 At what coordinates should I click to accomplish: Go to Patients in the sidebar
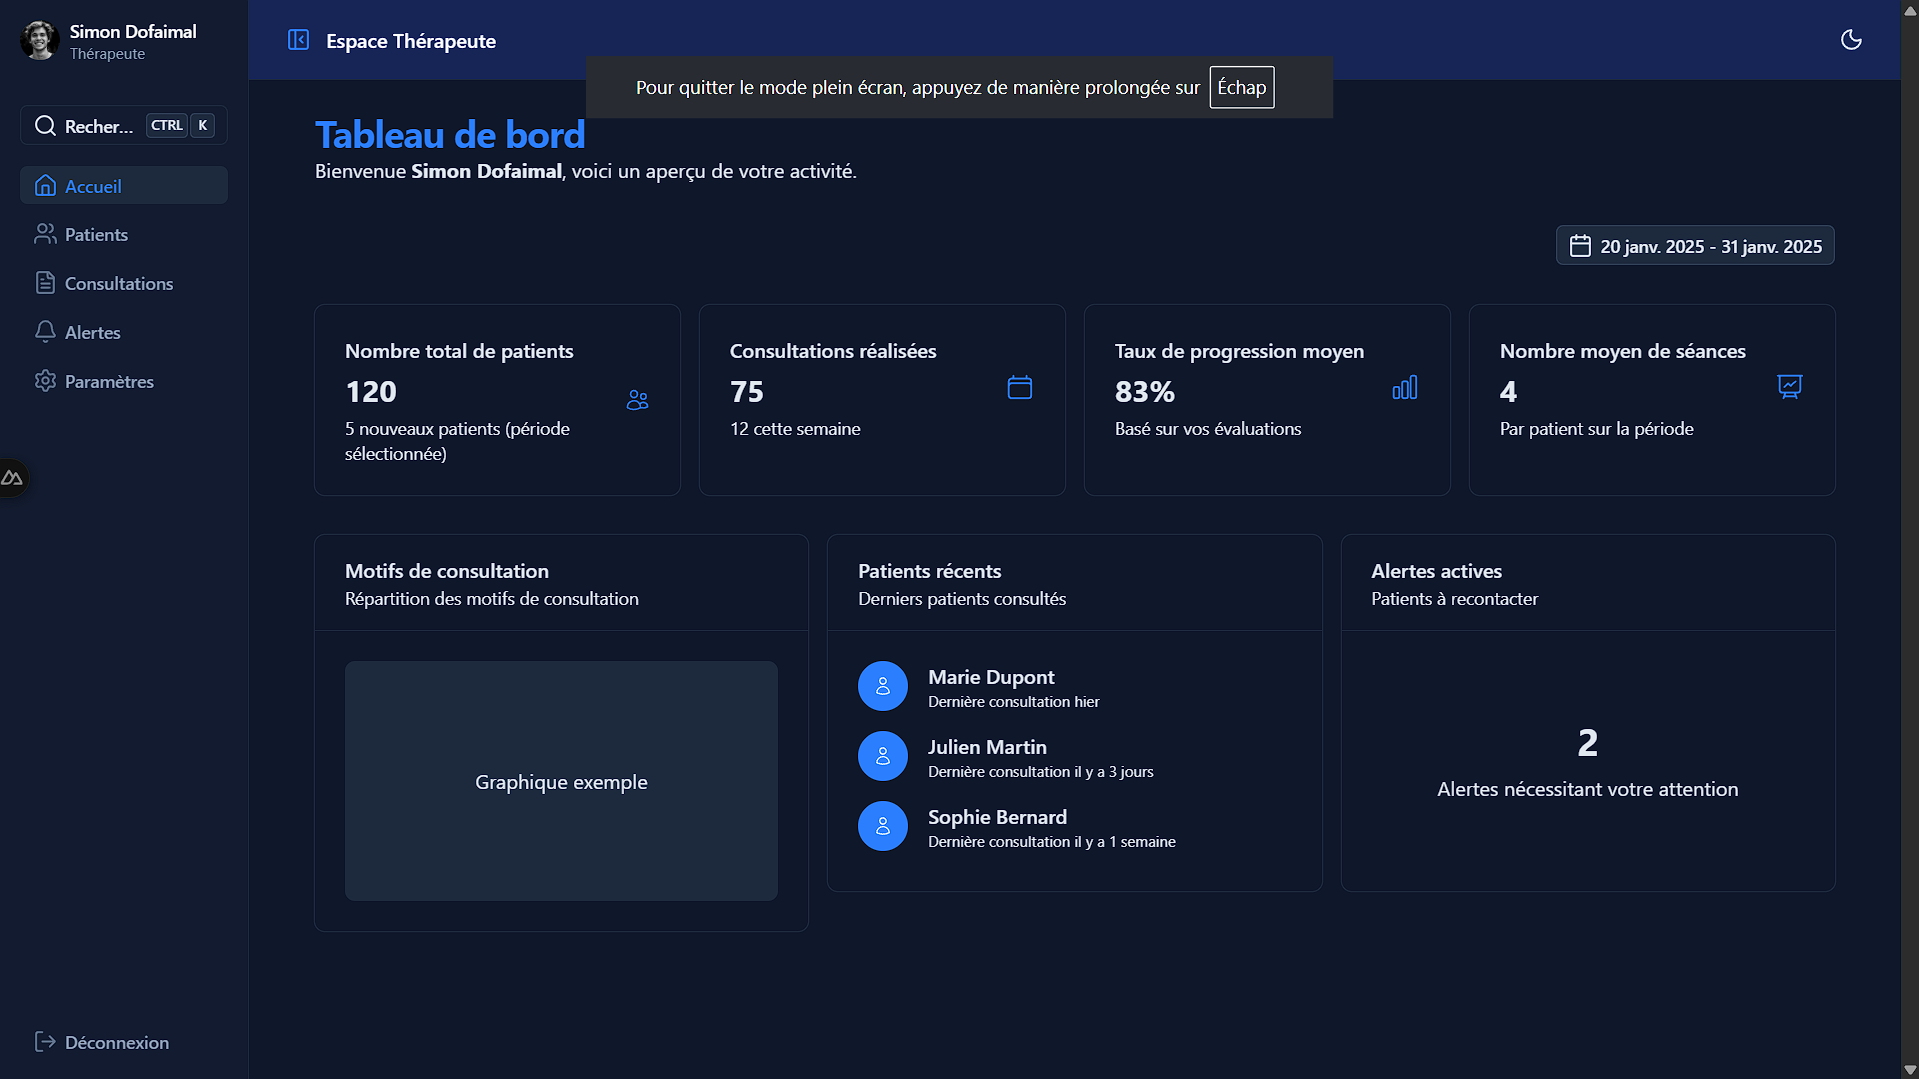coord(124,234)
